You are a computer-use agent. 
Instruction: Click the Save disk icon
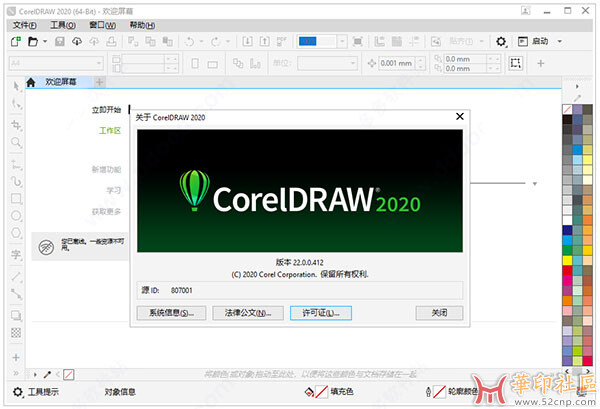point(60,41)
